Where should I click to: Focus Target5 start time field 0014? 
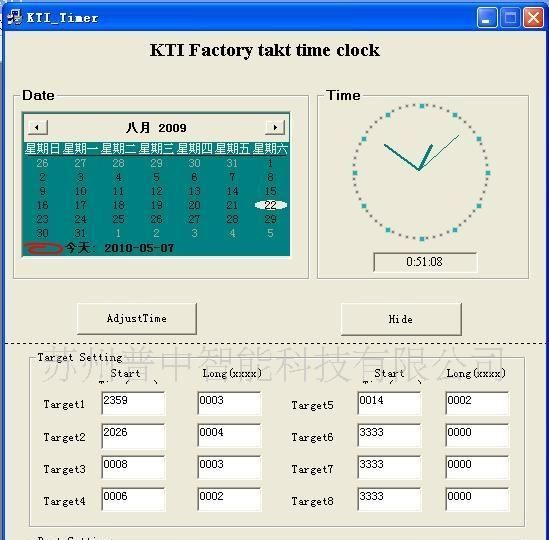click(x=389, y=403)
